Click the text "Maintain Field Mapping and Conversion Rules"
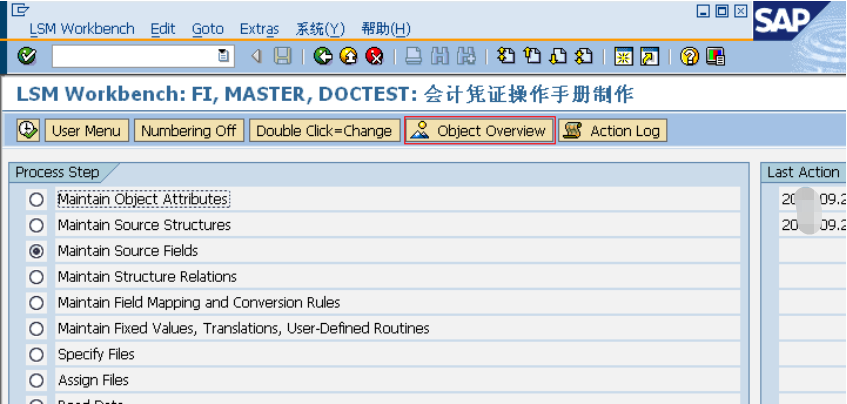Image resolution: width=847 pixels, height=404 pixels. click(199, 303)
